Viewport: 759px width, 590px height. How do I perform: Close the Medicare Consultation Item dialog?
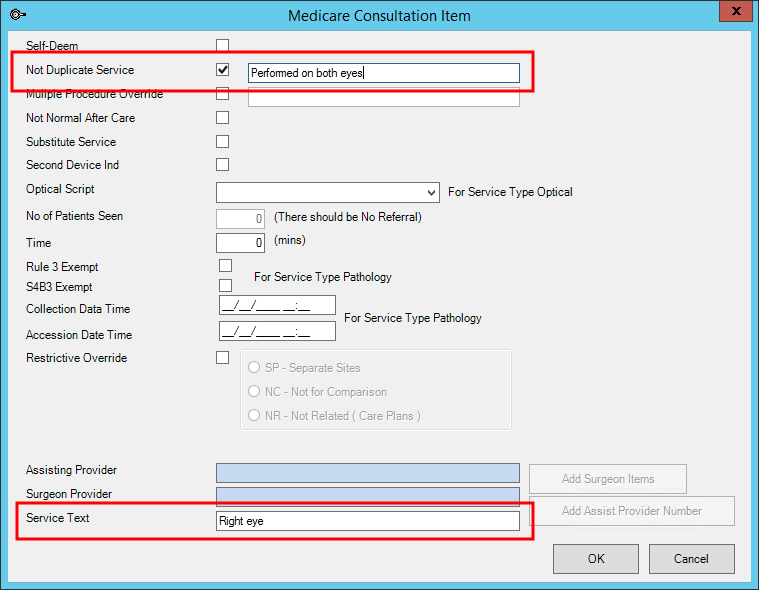tap(736, 11)
